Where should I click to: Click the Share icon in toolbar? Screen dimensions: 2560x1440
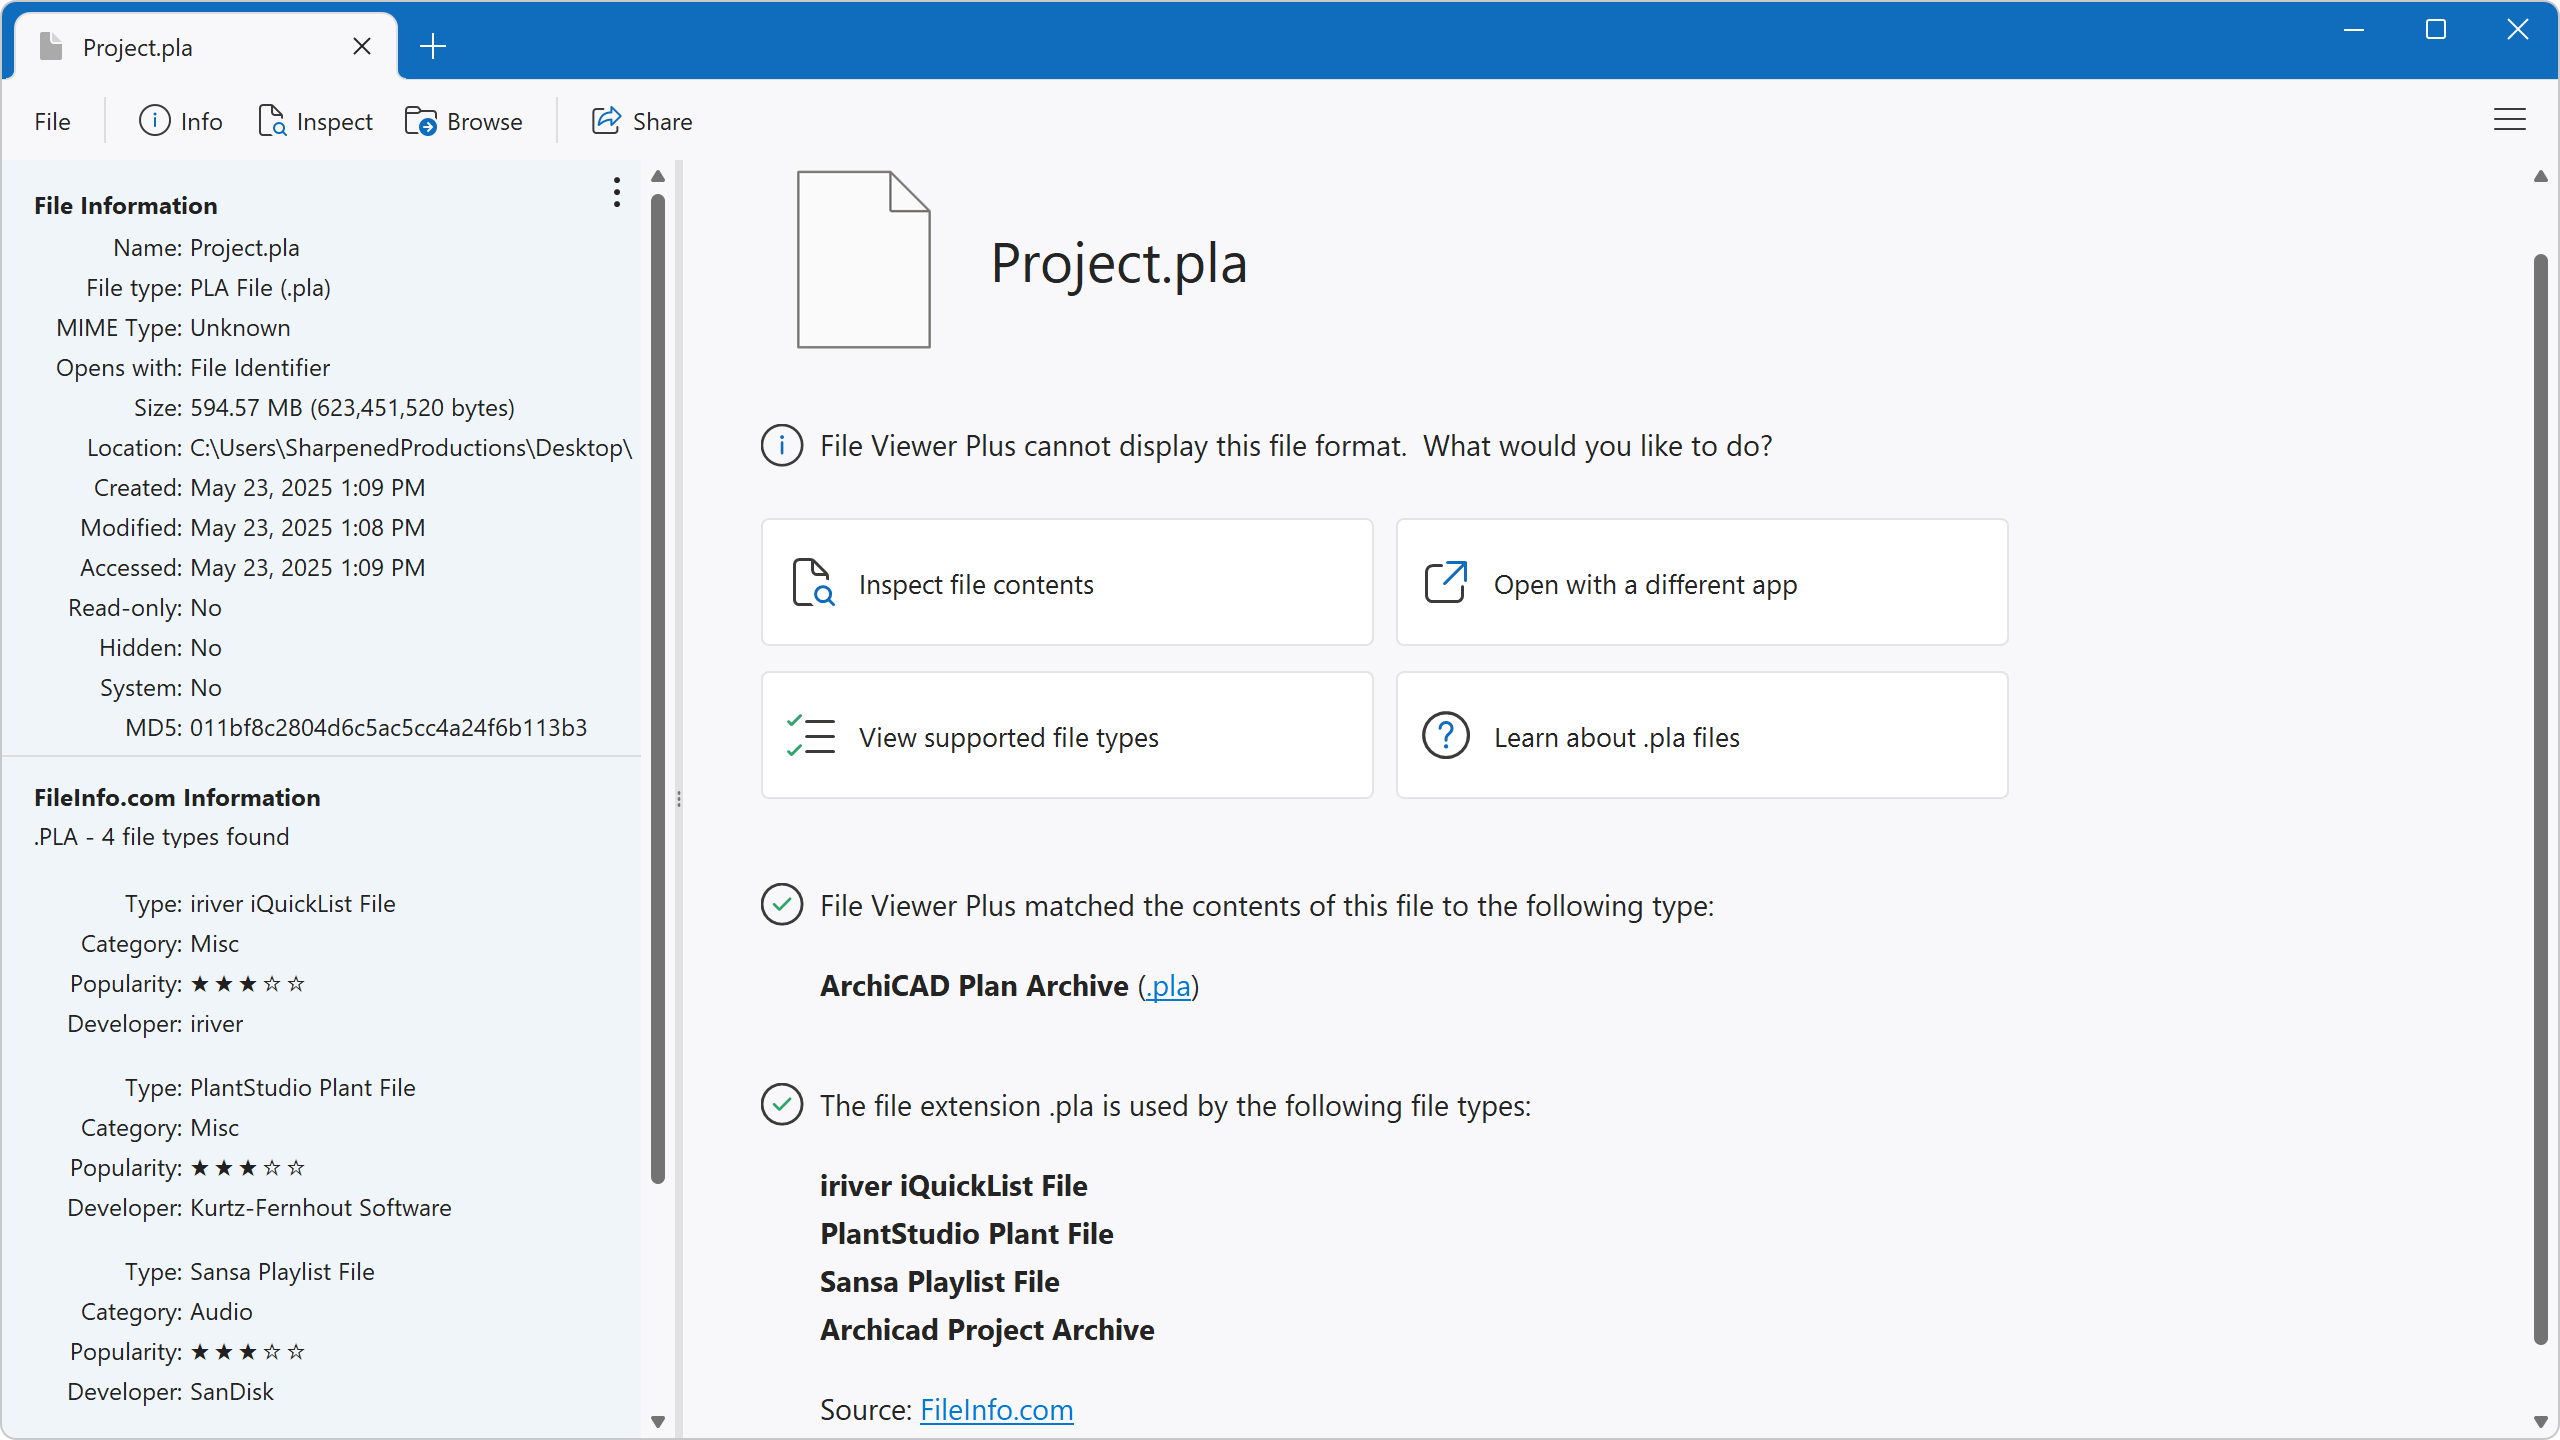click(x=606, y=121)
